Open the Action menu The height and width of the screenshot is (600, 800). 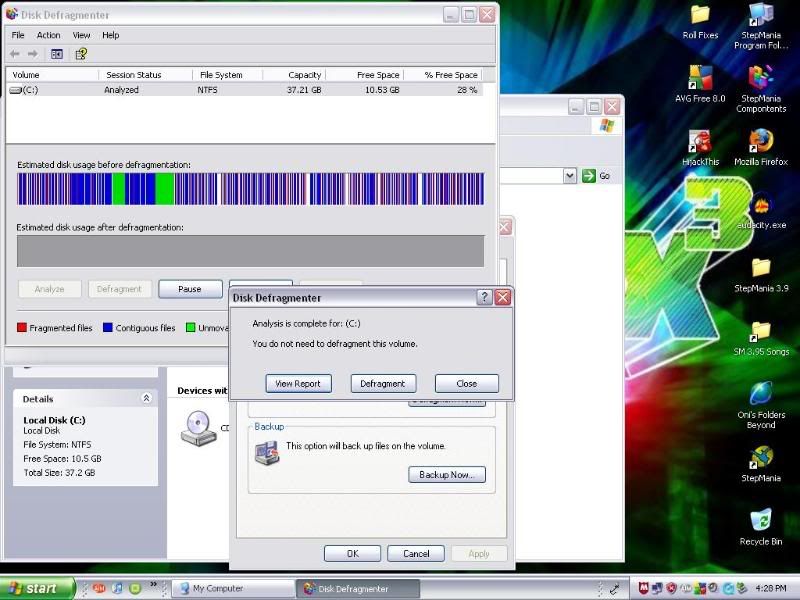pos(48,35)
